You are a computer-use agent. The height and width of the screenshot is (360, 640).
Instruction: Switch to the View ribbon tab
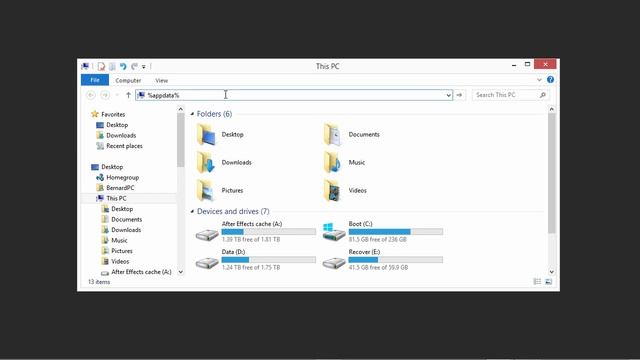162,80
